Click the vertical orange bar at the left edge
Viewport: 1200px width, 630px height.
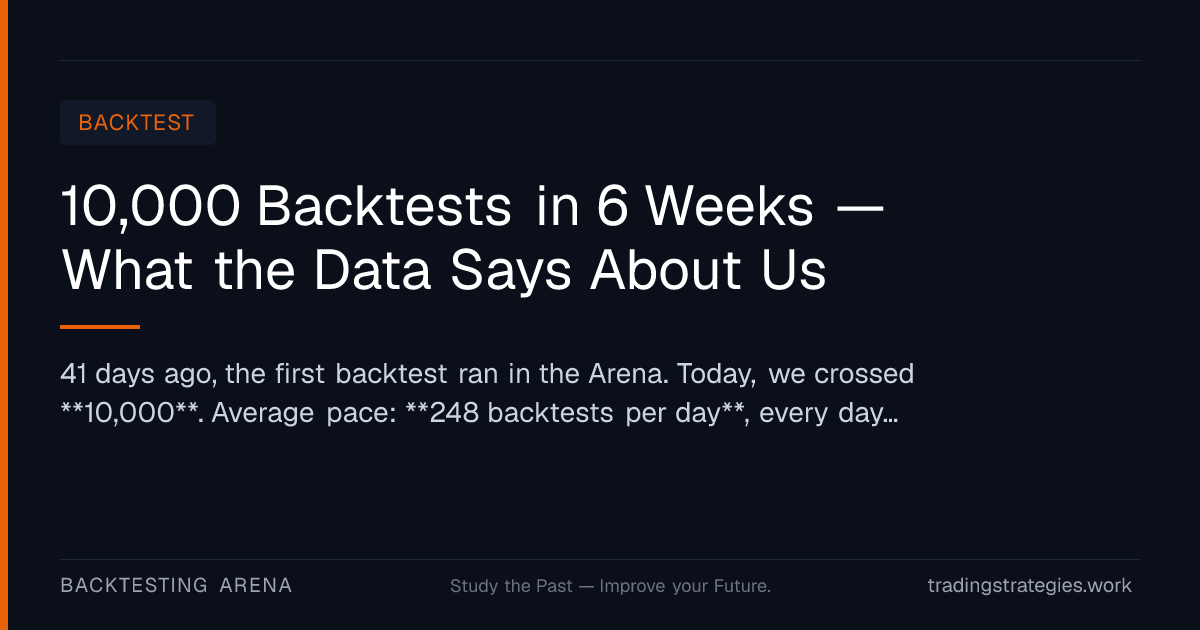[4, 315]
